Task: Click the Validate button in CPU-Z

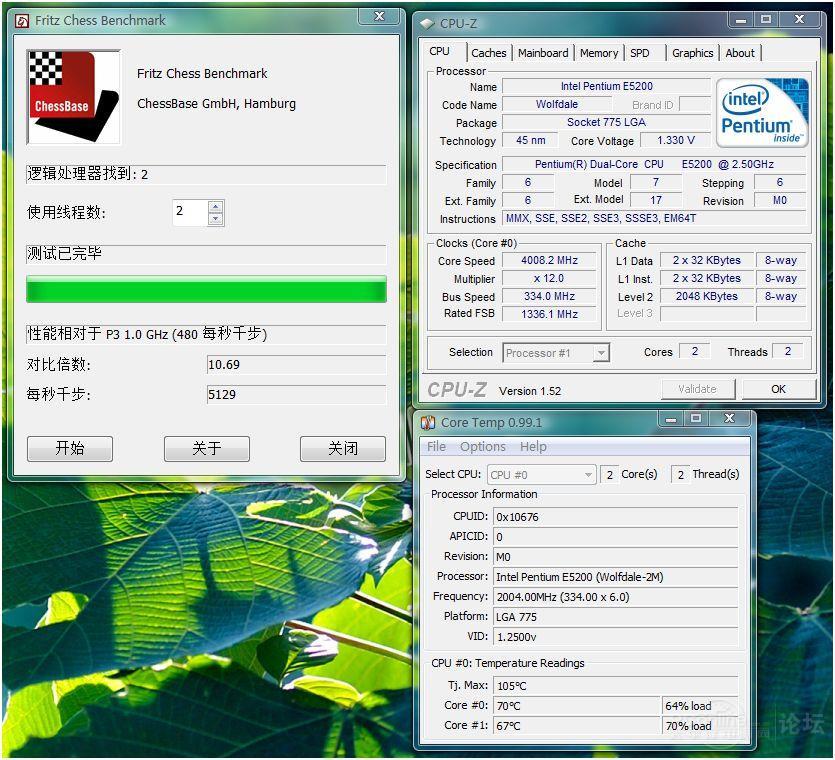Action: point(698,389)
